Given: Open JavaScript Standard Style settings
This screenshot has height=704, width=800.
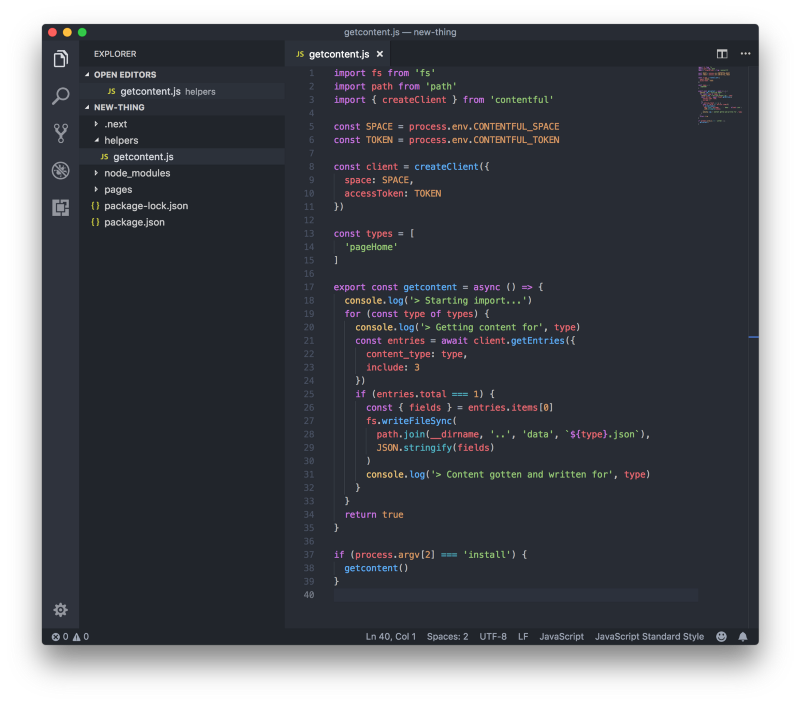Looking at the screenshot, I should tap(651, 636).
